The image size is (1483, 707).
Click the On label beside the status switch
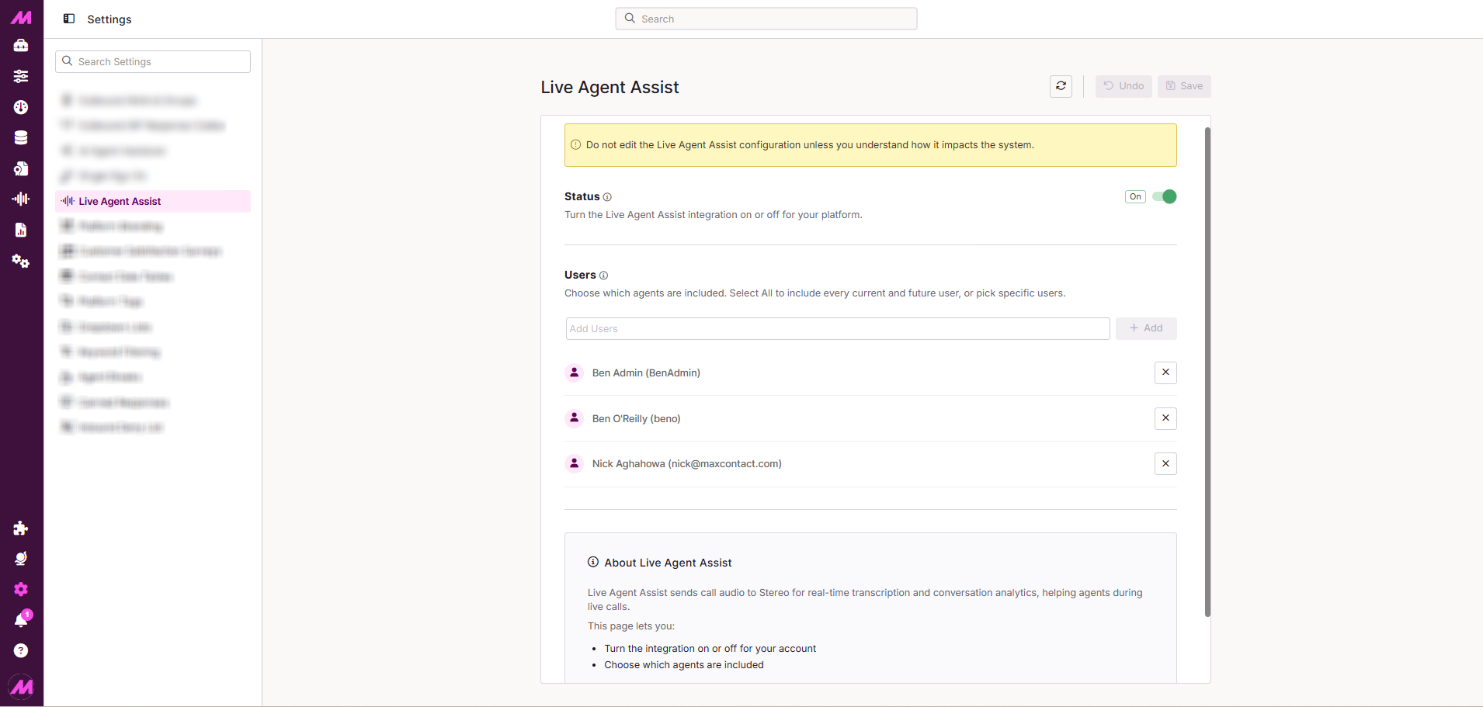coord(1135,197)
